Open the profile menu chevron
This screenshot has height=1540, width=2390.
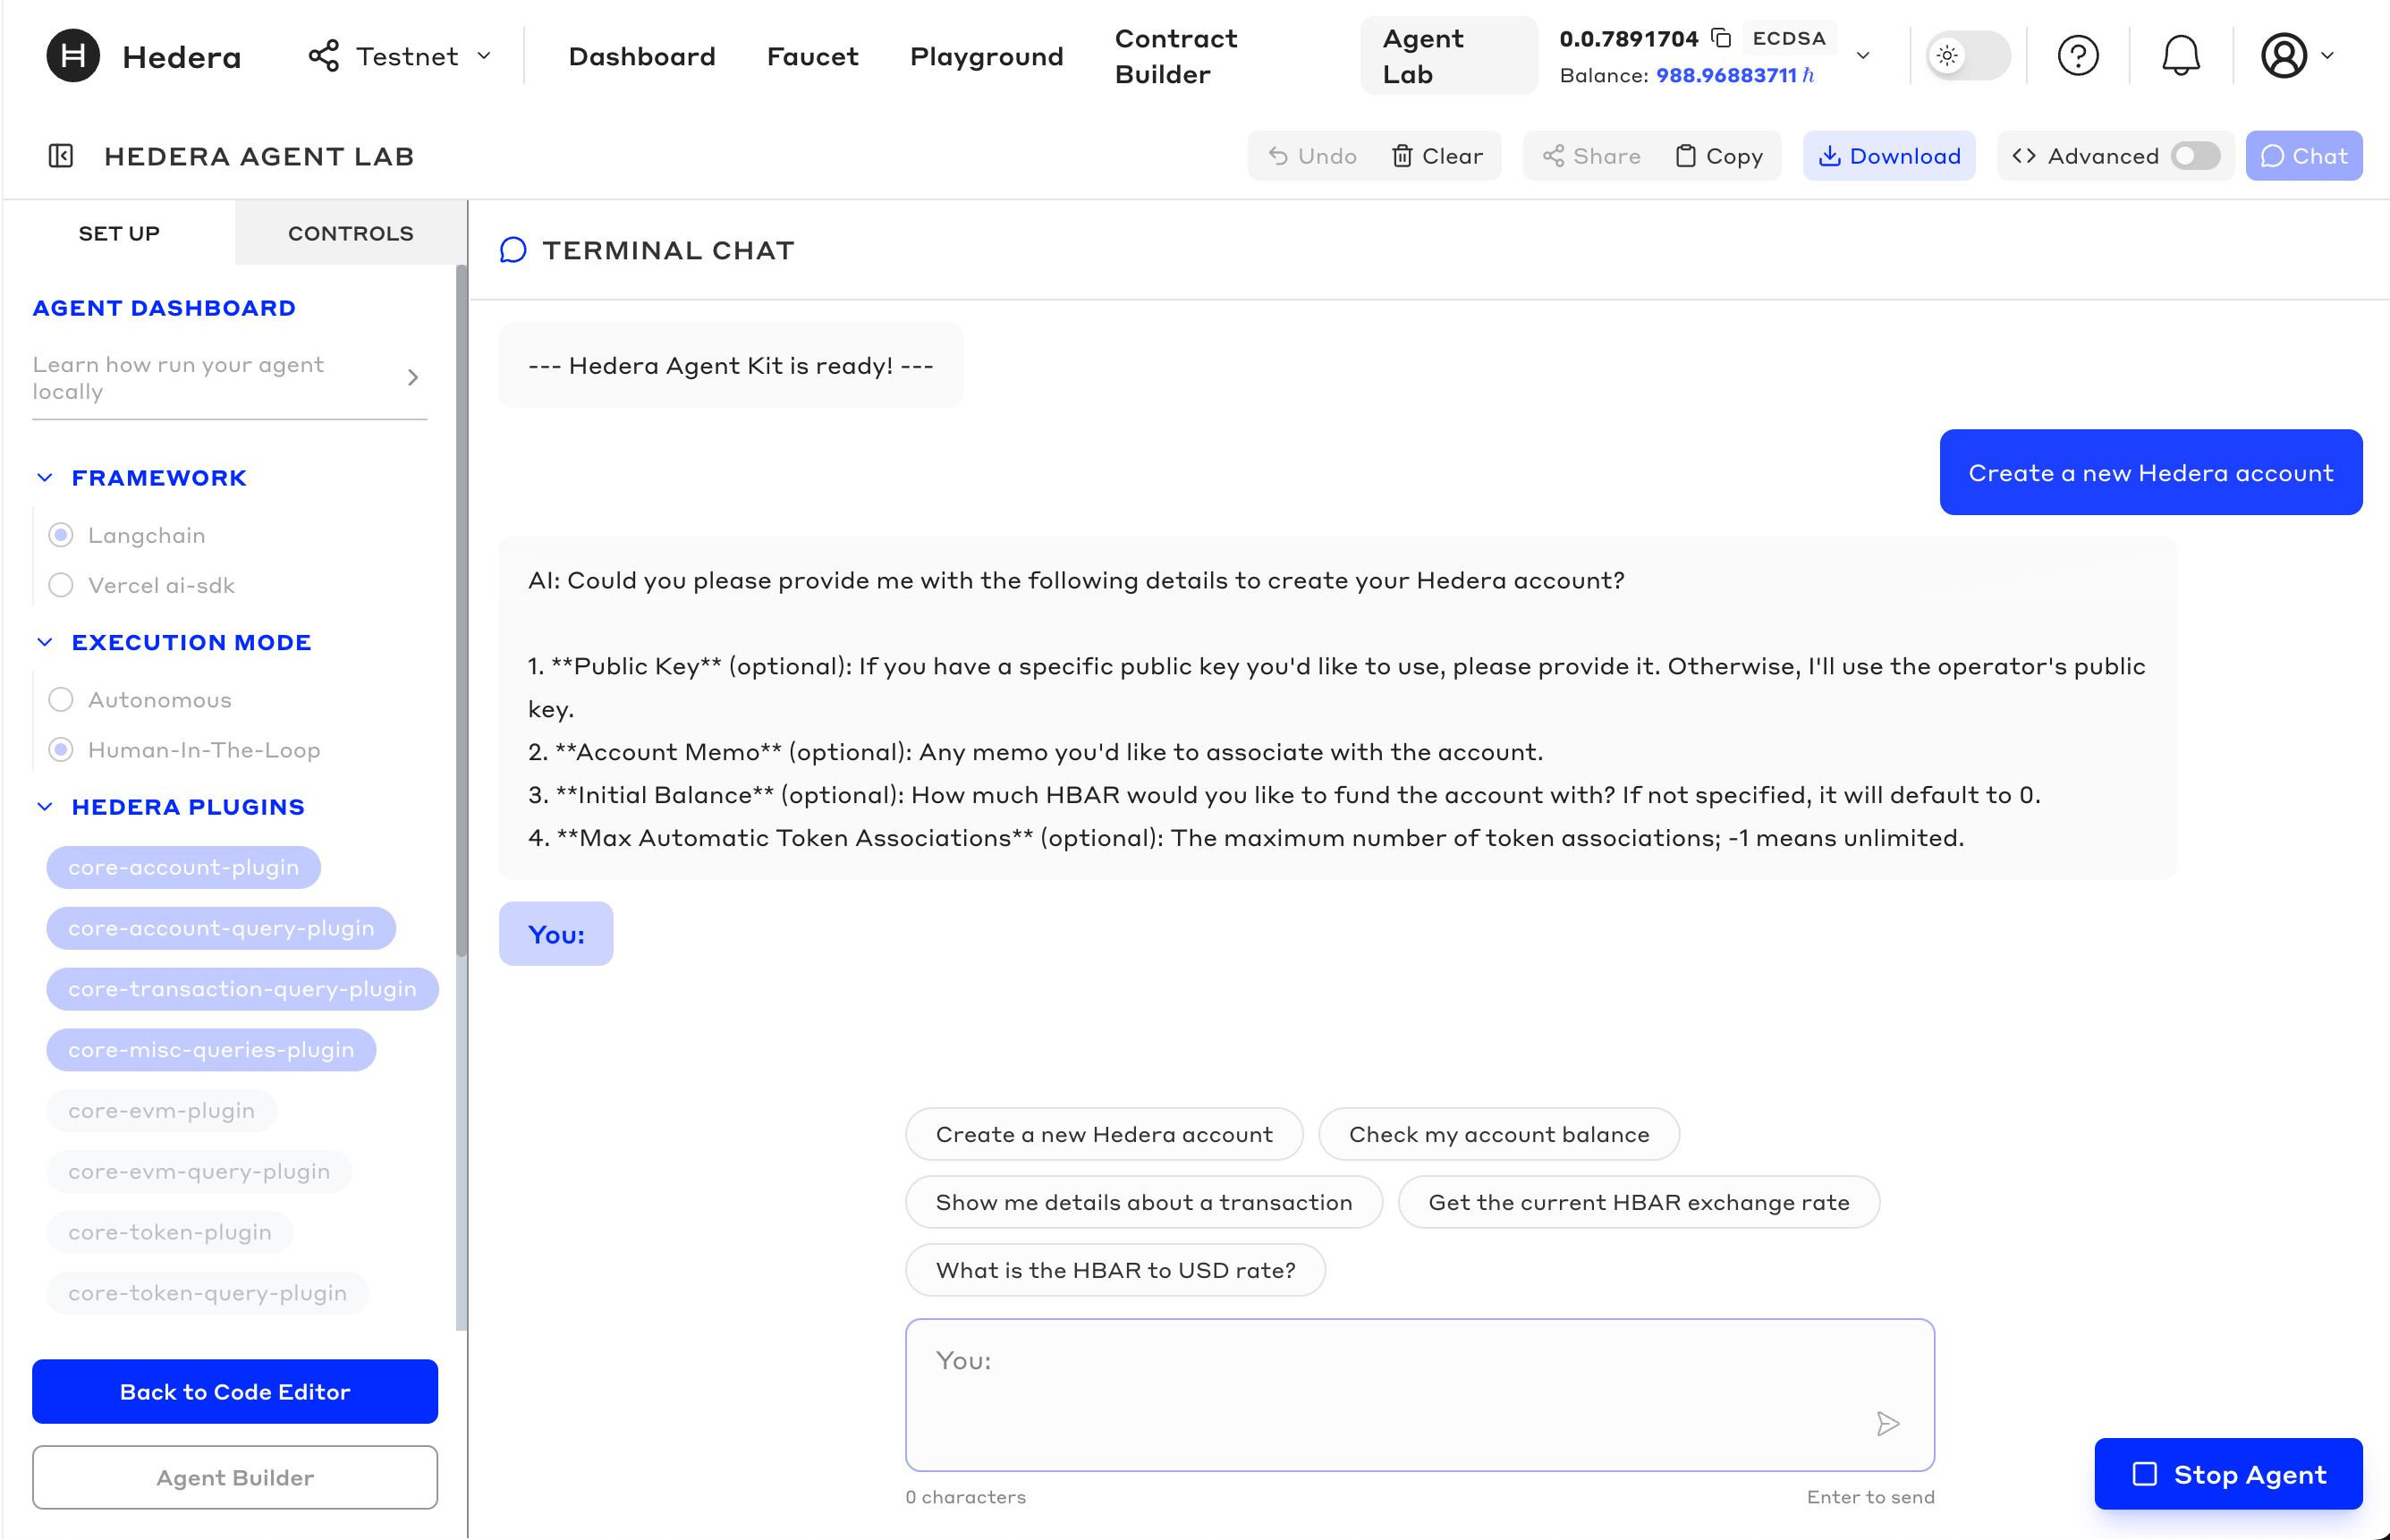[2328, 56]
